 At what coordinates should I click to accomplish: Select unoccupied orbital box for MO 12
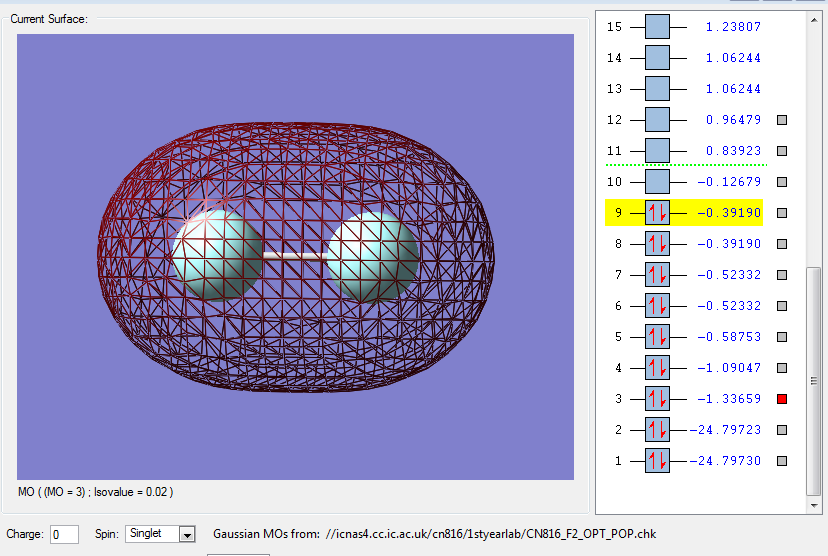tap(657, 120)
